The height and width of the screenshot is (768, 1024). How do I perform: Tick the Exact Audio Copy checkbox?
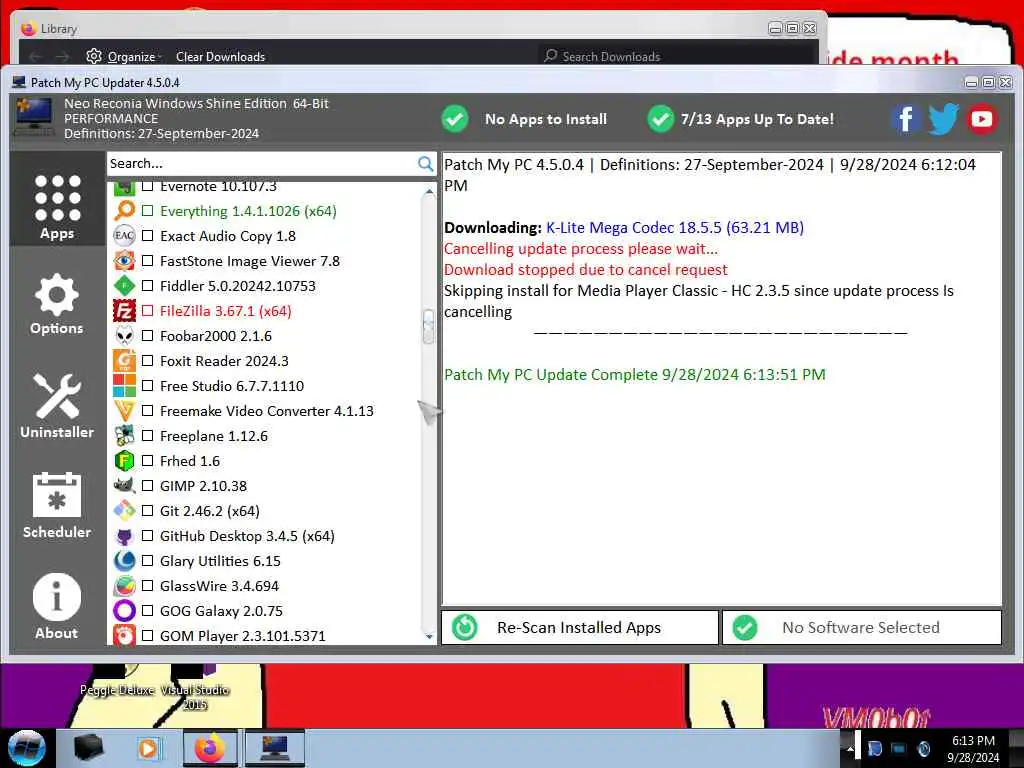click(x=148, y=236)
